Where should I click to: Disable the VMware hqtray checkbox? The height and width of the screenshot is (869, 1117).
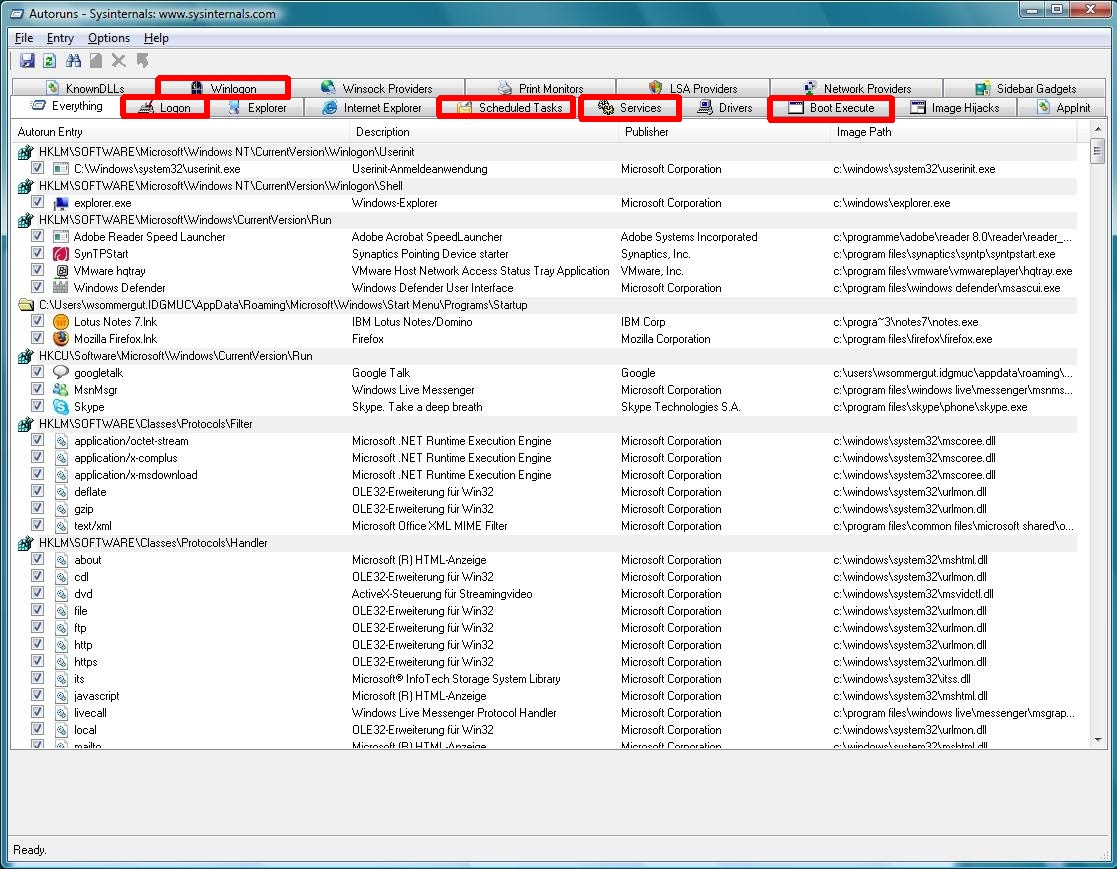(x=38, y=270)
